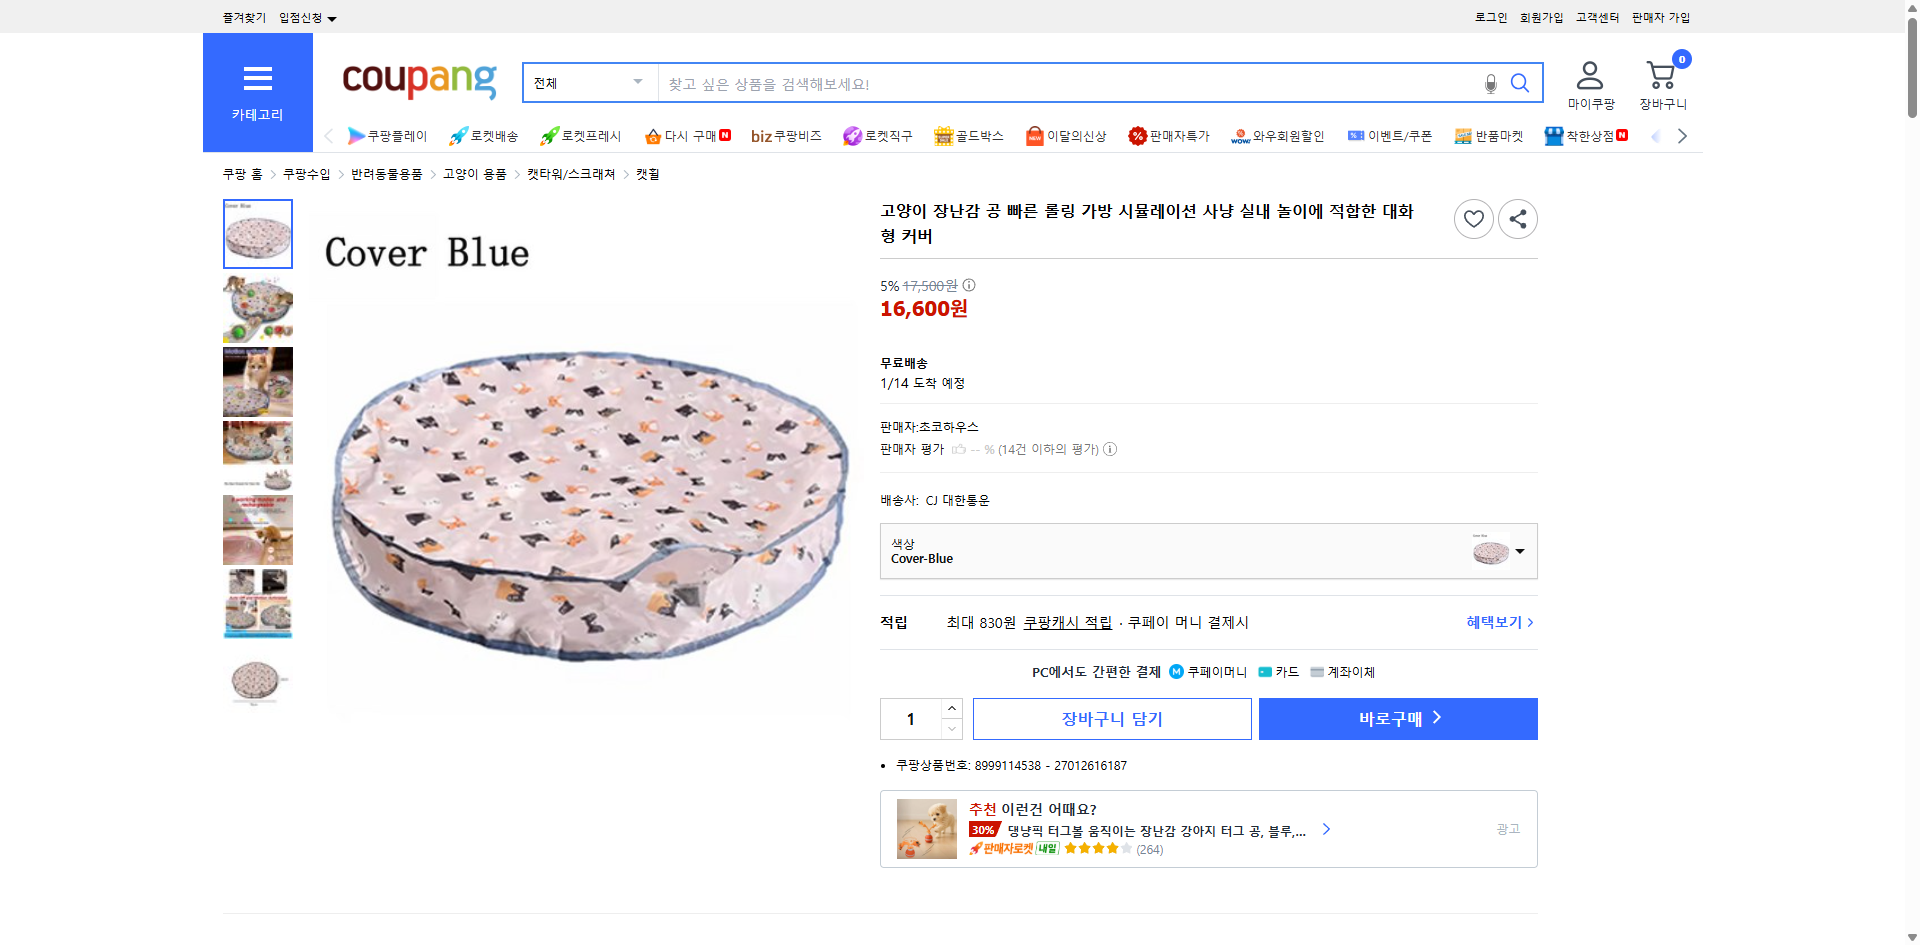
Task: Open the 반려동물용품 breadcrumb link
Action: click(x=388, y=173)
